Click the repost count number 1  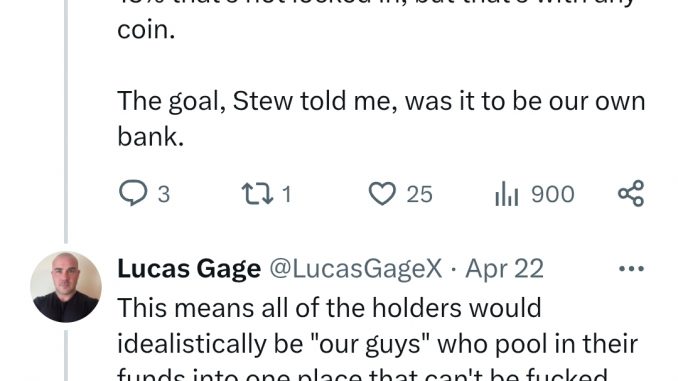[x=287, y=194]
